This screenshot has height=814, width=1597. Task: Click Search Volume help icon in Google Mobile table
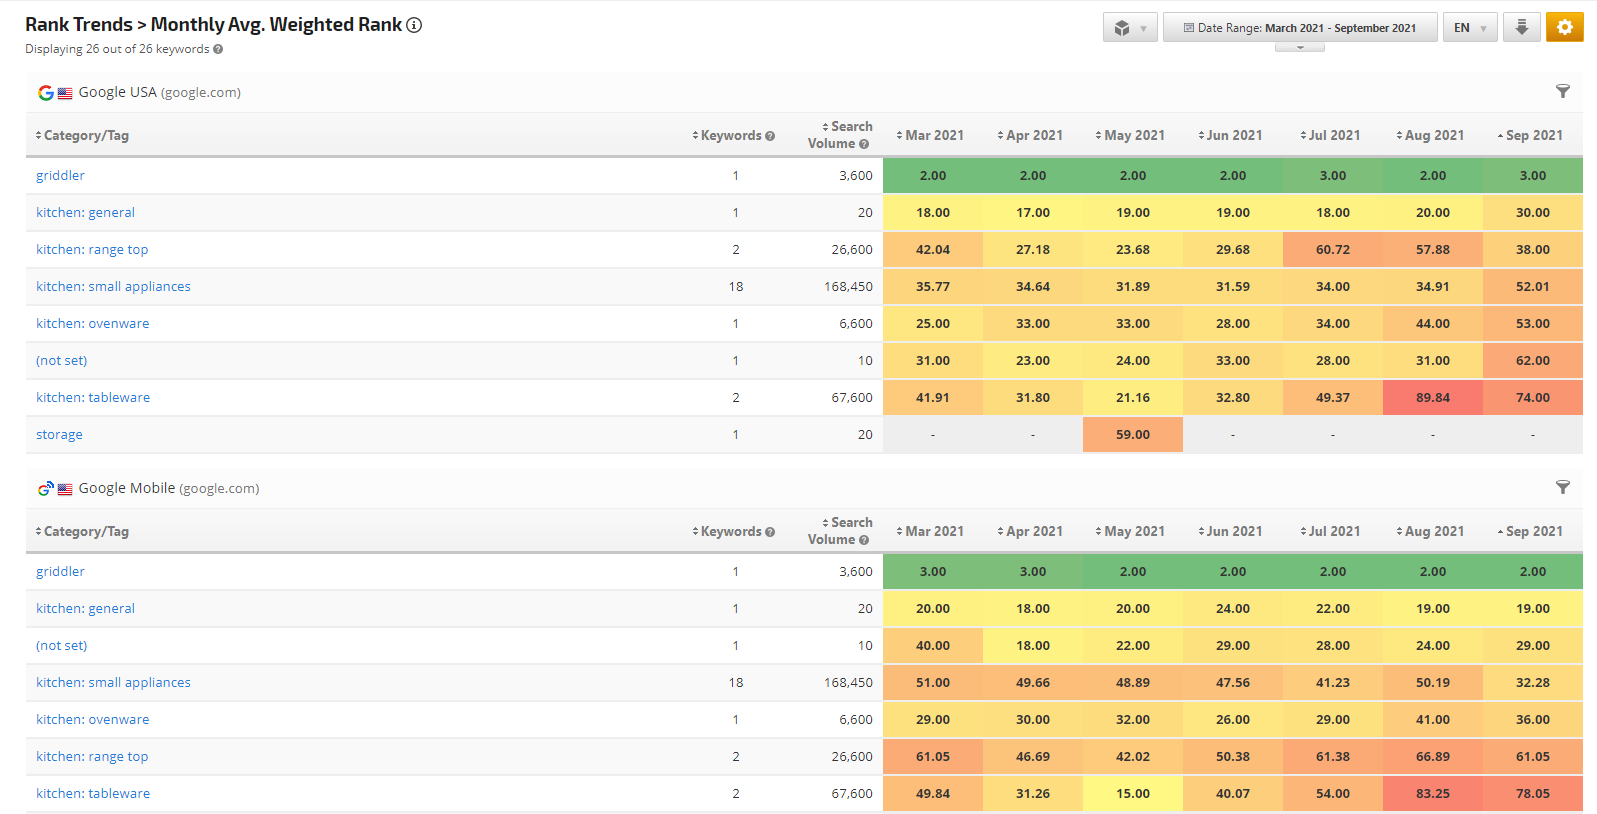[x=864, y=540]
